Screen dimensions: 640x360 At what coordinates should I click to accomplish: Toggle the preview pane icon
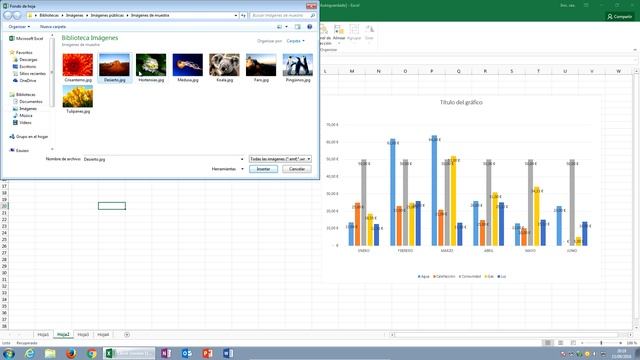click(298, 27)
